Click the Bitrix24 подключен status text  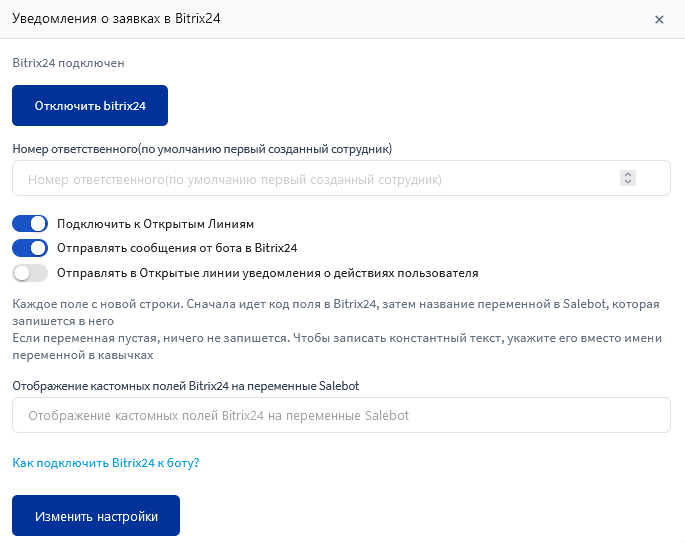tap(68, 63)
